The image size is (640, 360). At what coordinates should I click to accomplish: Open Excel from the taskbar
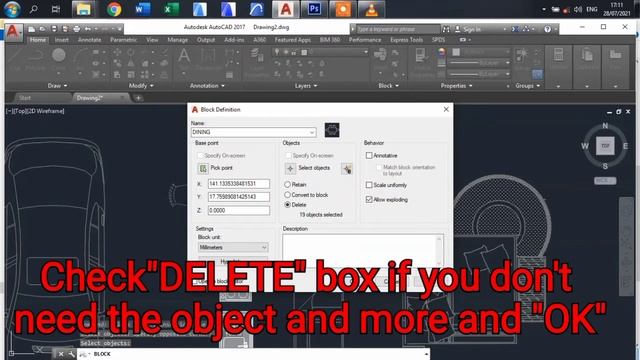click(171, 9)
